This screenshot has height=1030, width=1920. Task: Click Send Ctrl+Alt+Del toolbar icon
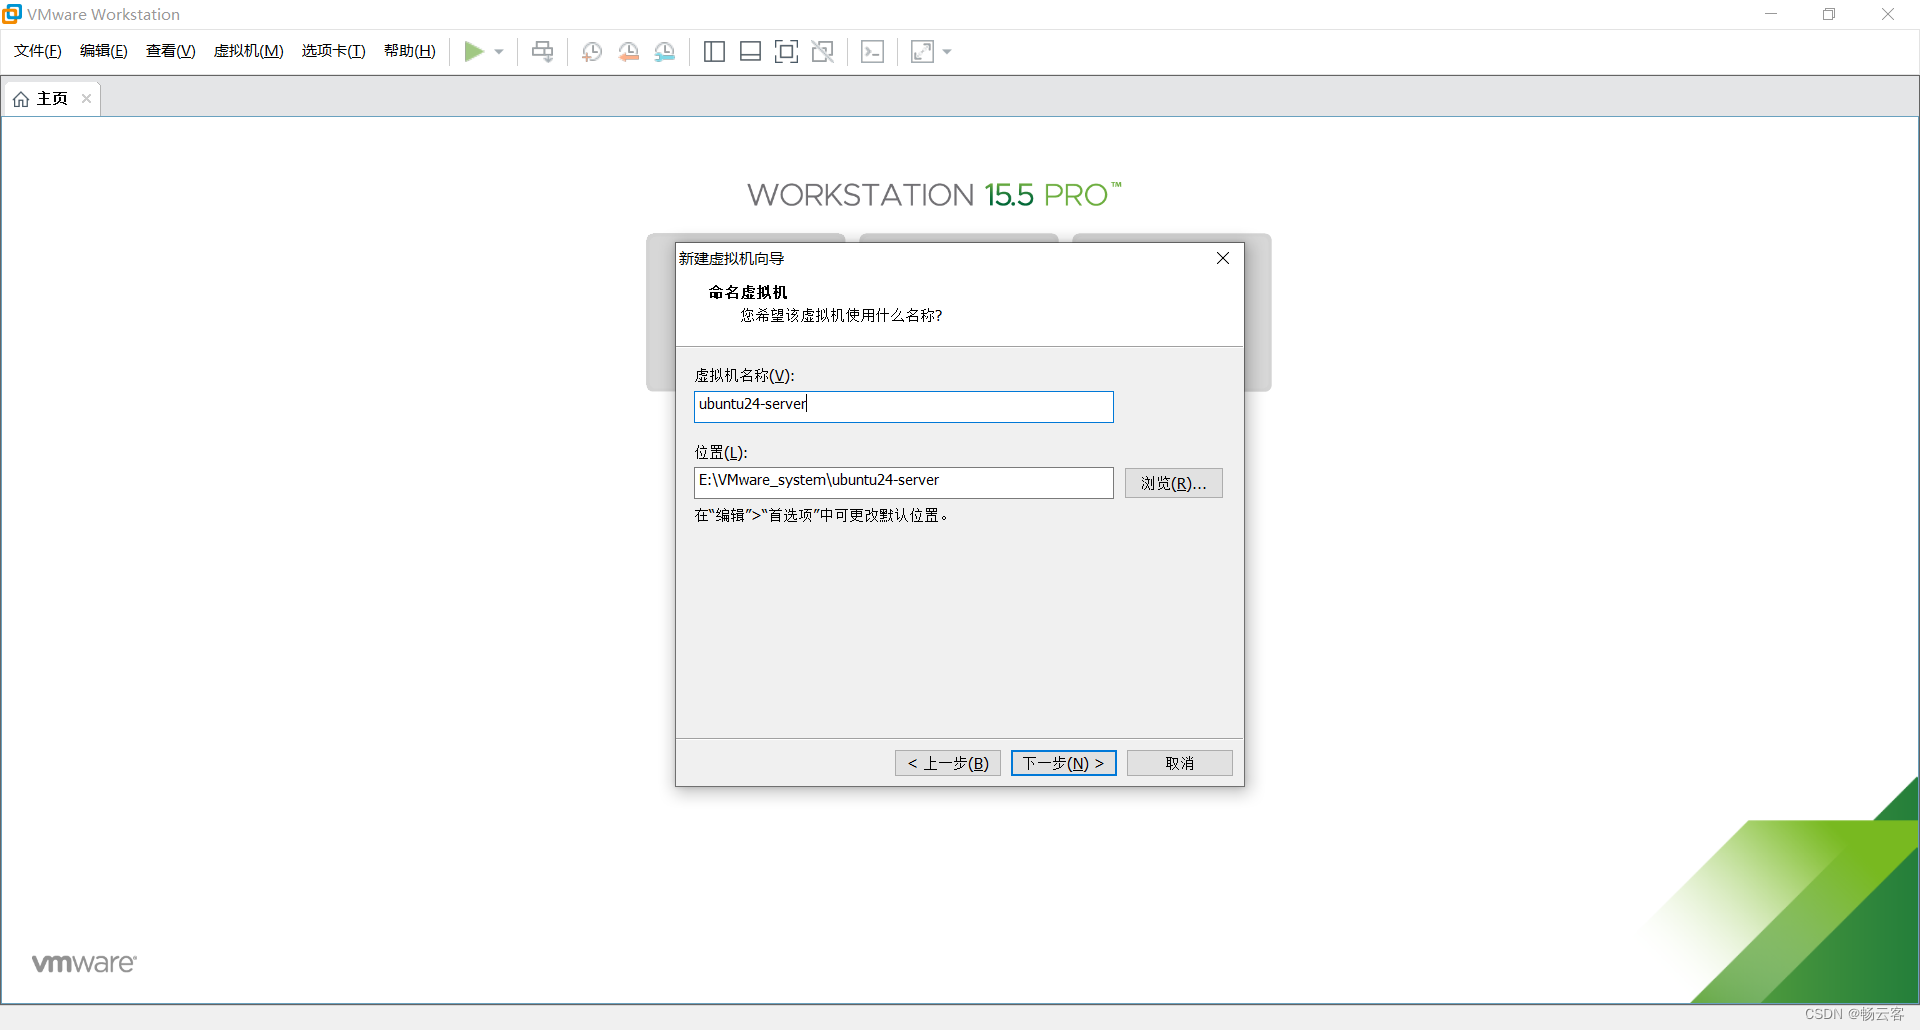[542, 52]
